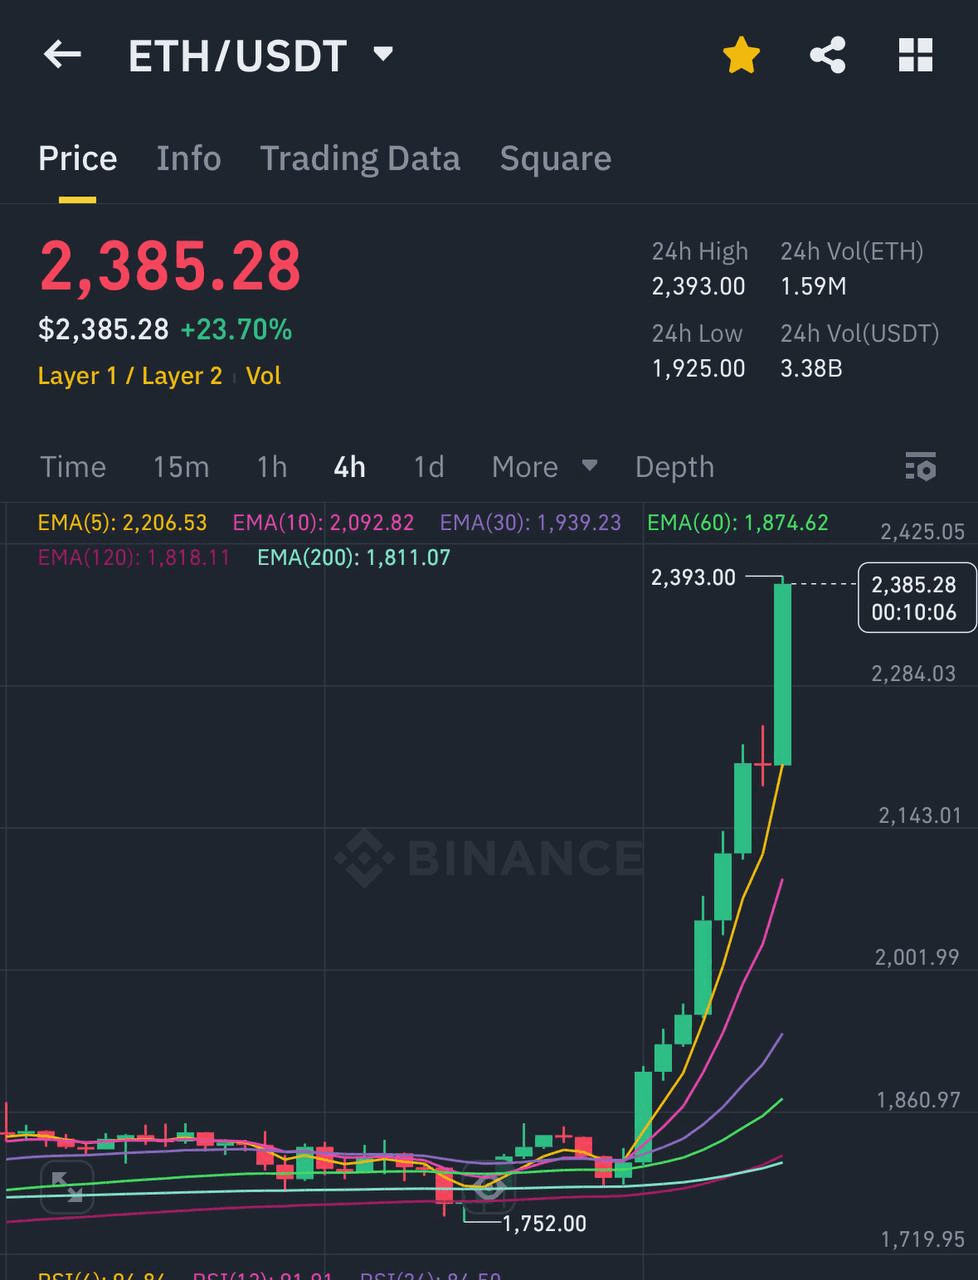
Task: Tap the EMA(60): 1,874.62 indicator label
Action: click(738, 523)
